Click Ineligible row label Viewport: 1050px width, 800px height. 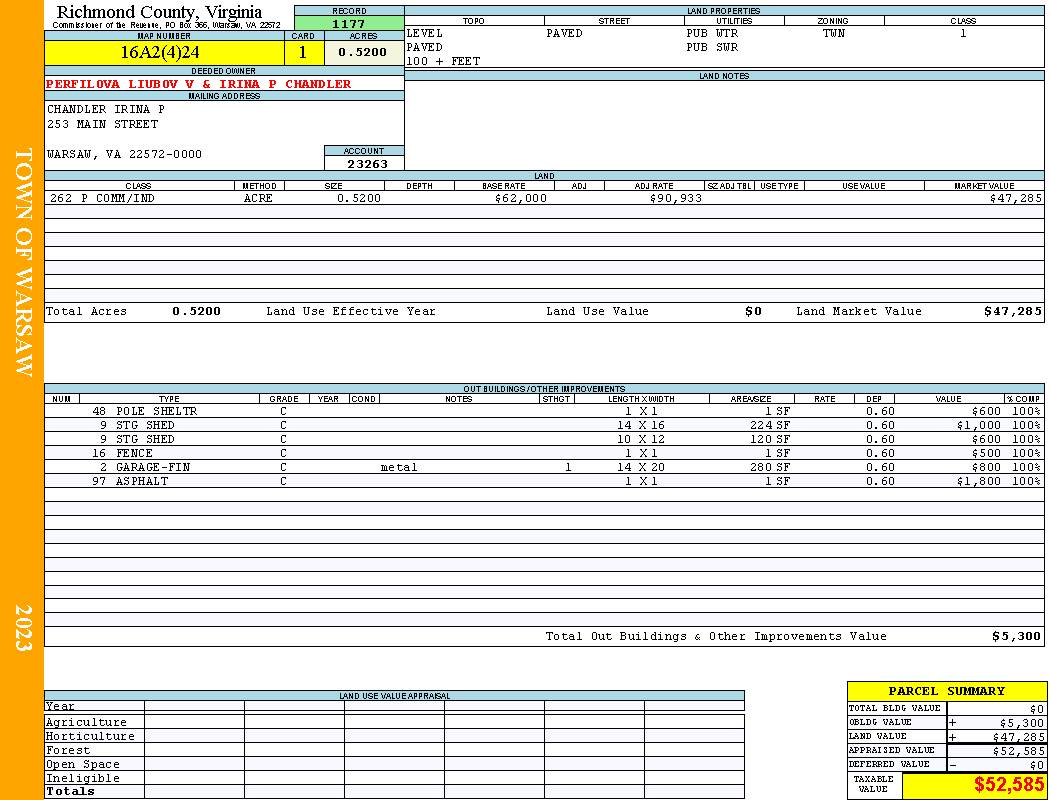point(82,779)
